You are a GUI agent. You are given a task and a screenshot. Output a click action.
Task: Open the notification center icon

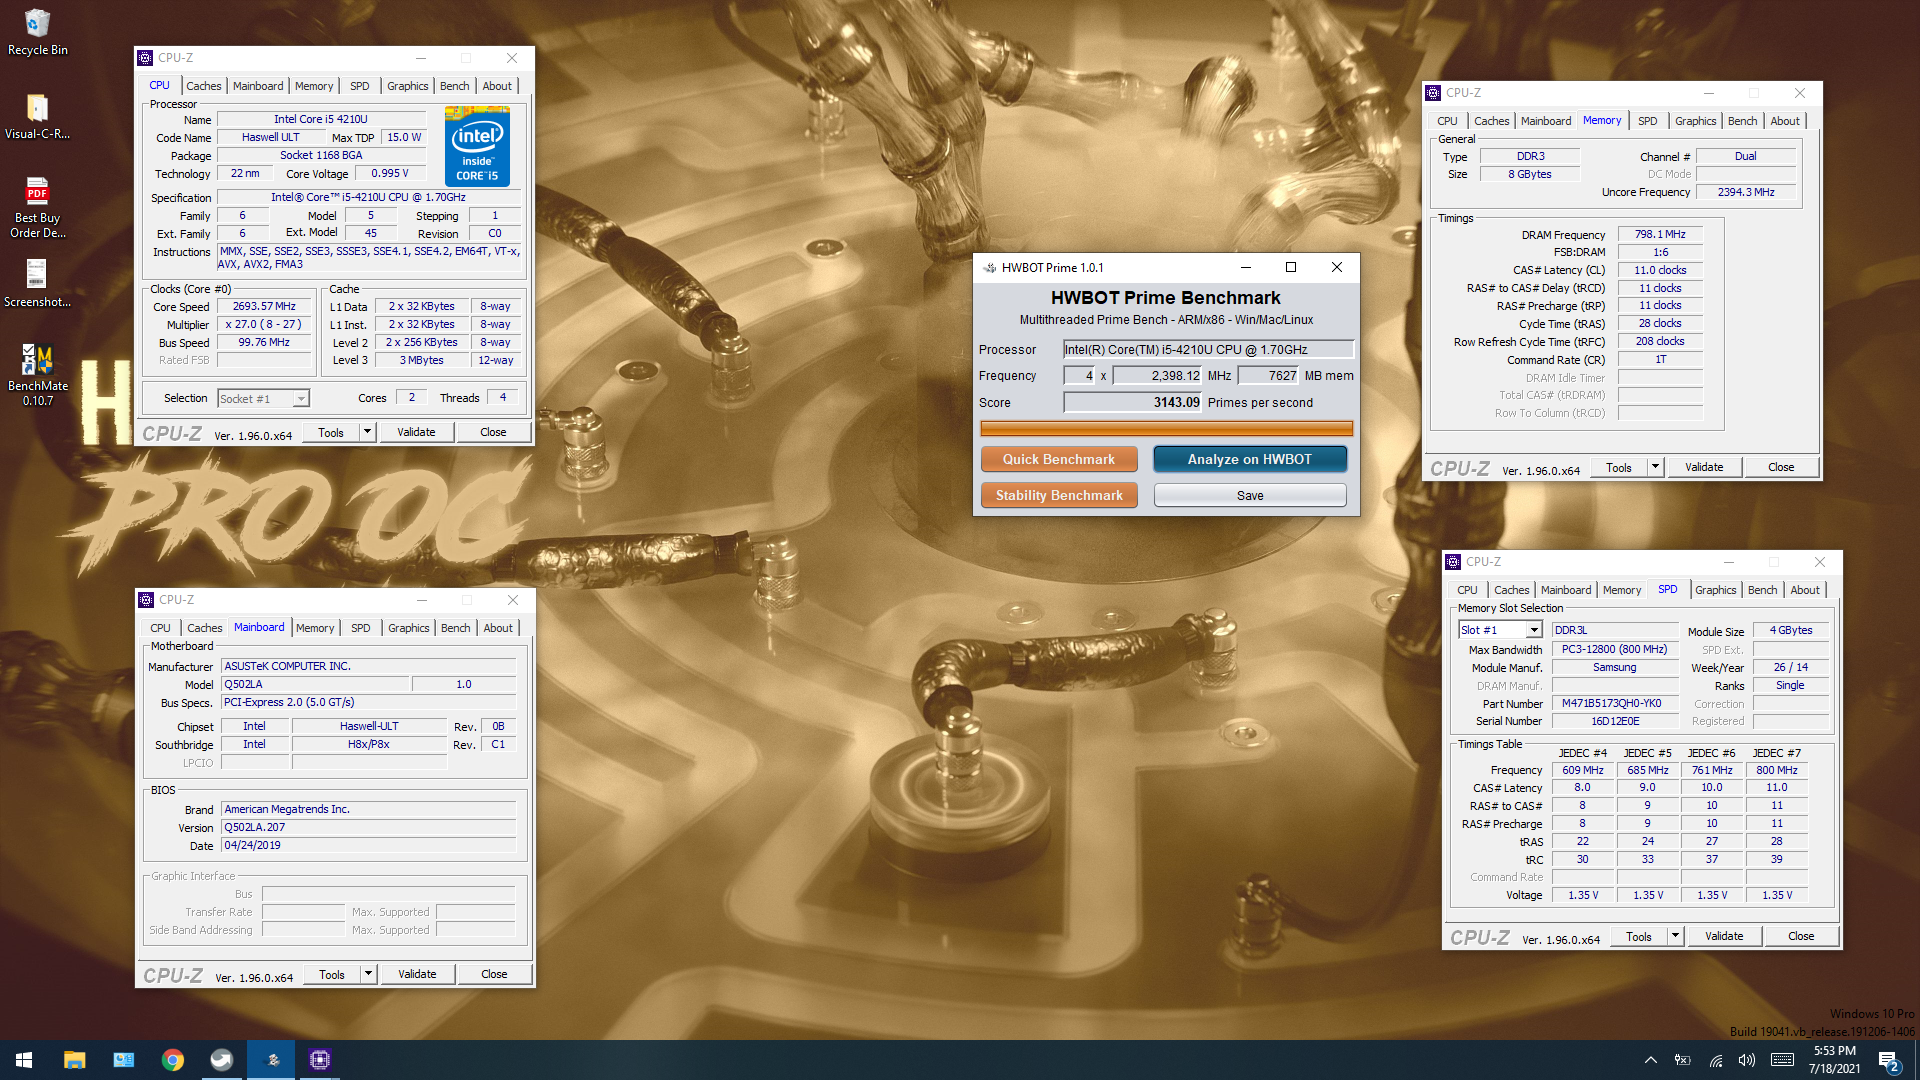(x=1889, y=1060)
